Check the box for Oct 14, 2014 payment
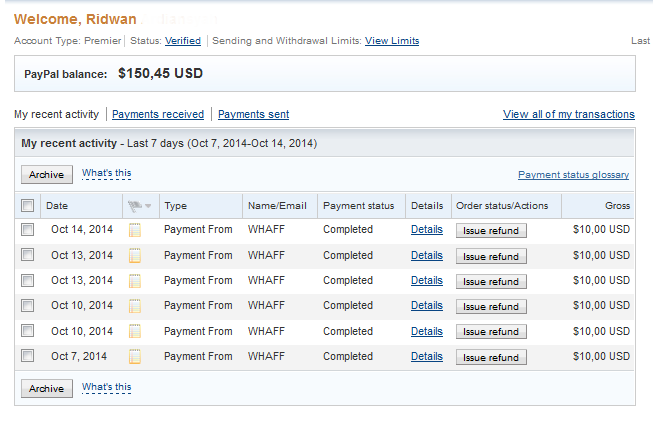The width and height of the screenshot is (653, 422). click(28, 230)
